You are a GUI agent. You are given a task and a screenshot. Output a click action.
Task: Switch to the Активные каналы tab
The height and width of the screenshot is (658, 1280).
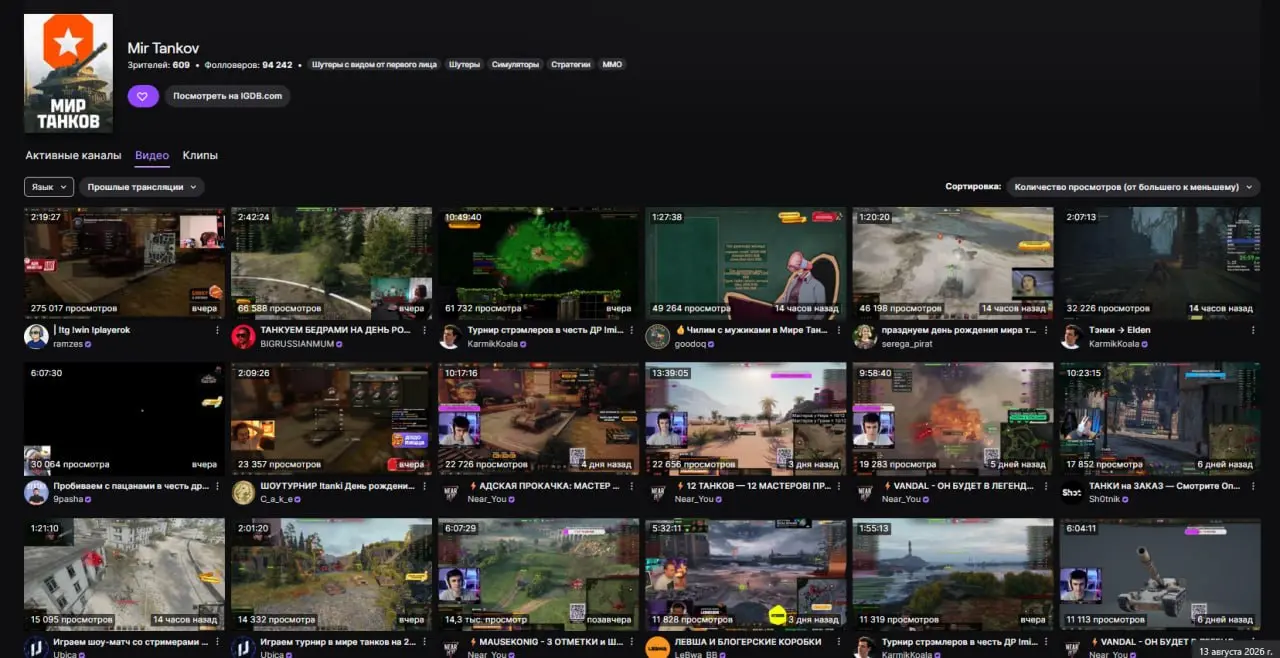pos(73,156)
